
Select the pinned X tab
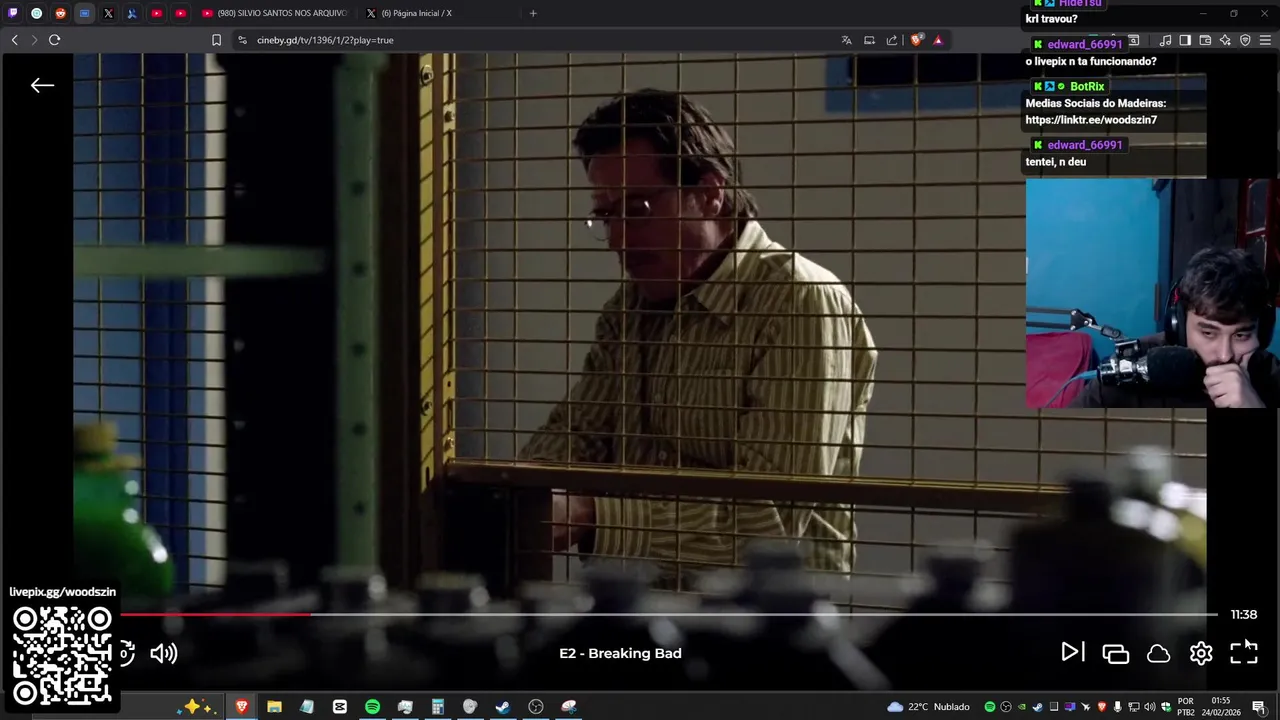108,13
